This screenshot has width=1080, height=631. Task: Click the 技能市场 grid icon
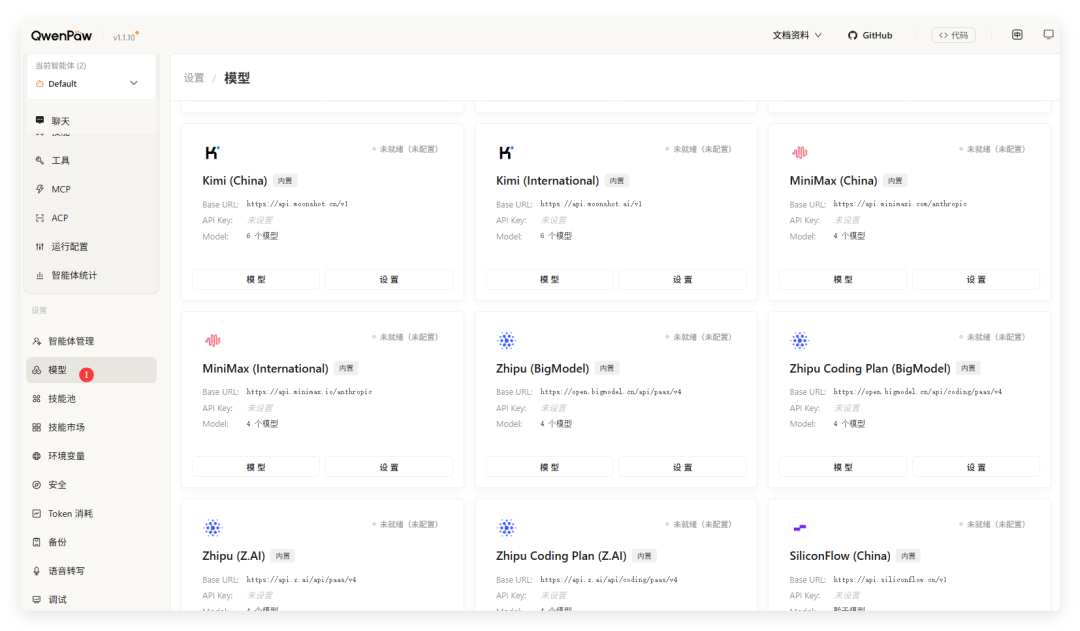point(37,427)
